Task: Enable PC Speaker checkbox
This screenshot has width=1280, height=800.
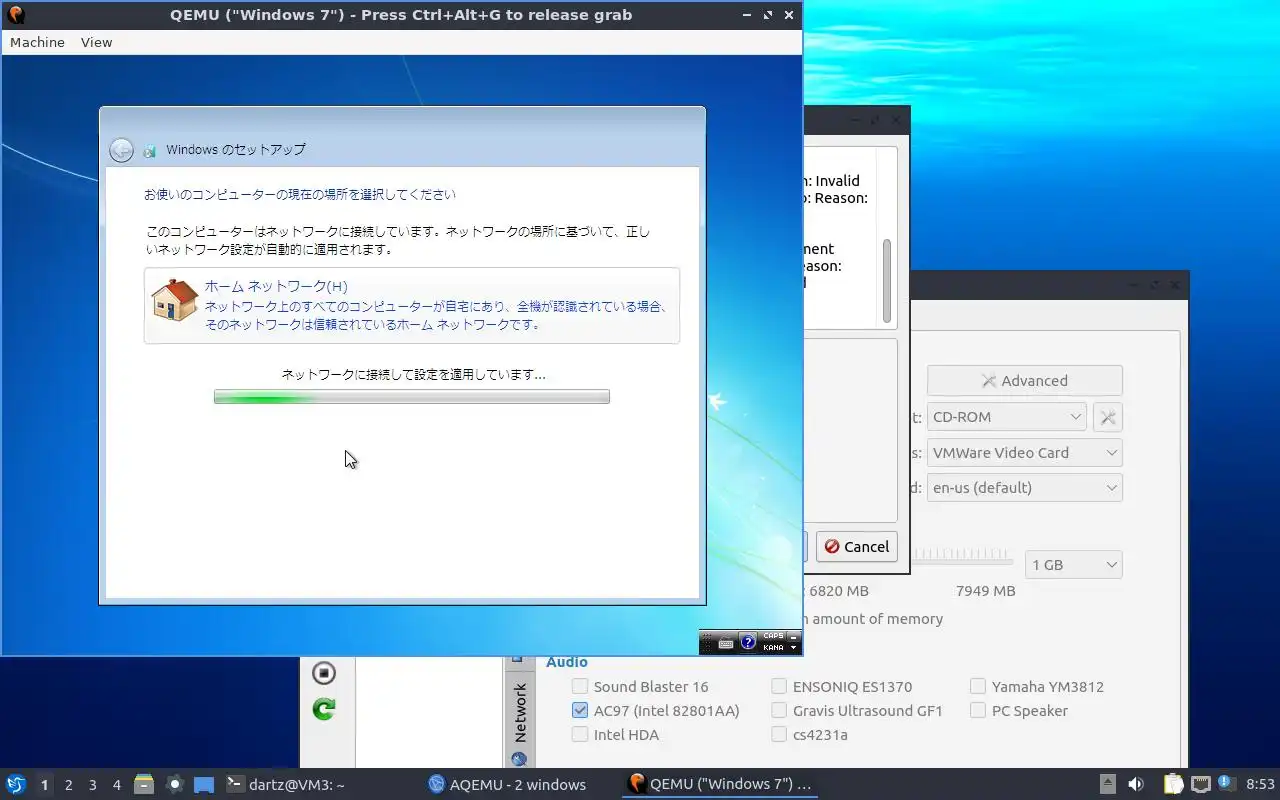Action: click(x=978, y=710)
